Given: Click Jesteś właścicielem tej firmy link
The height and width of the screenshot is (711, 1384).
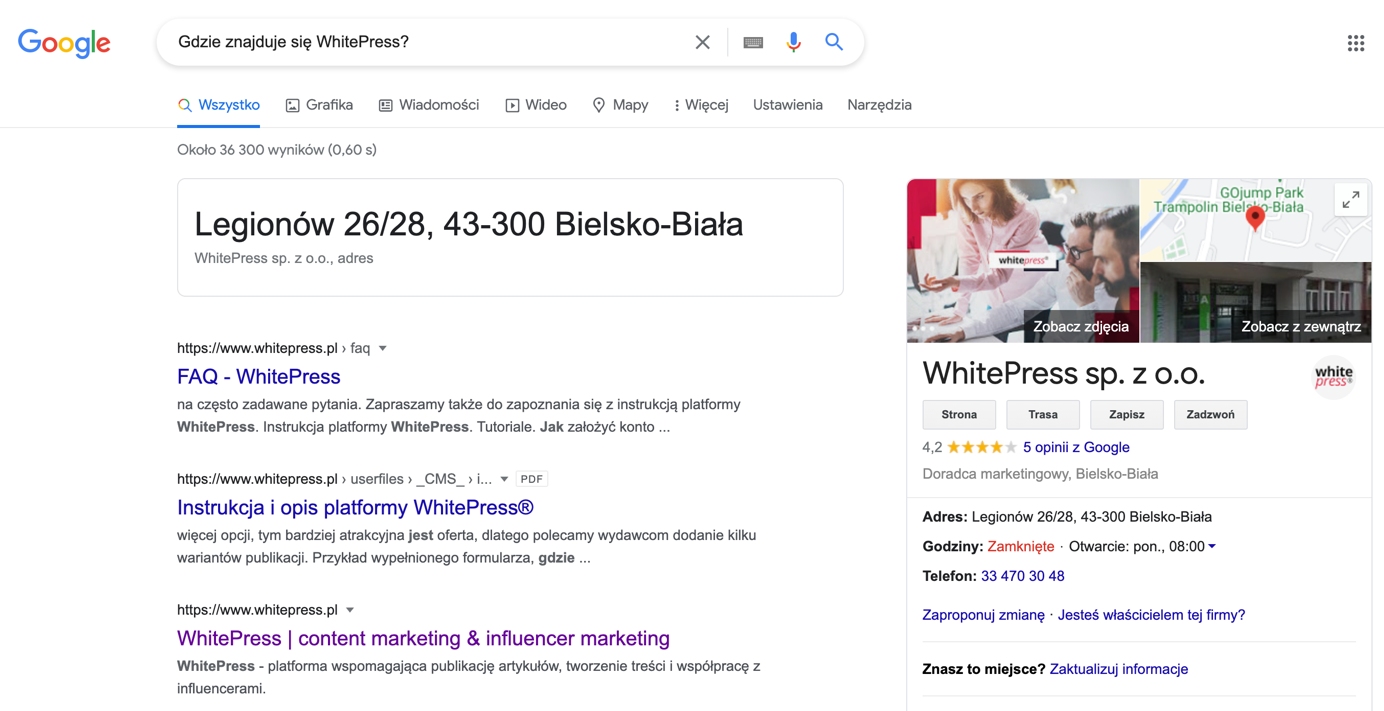Looking at the screenshot, I should 1152,615.
